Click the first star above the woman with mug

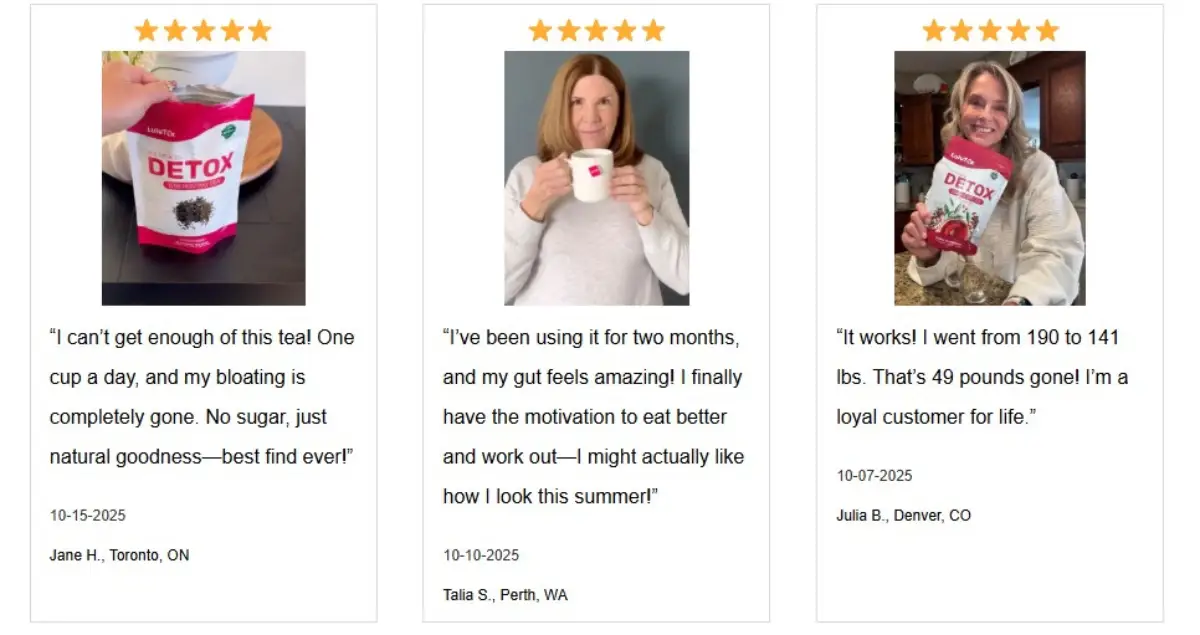tap(540, 30)
